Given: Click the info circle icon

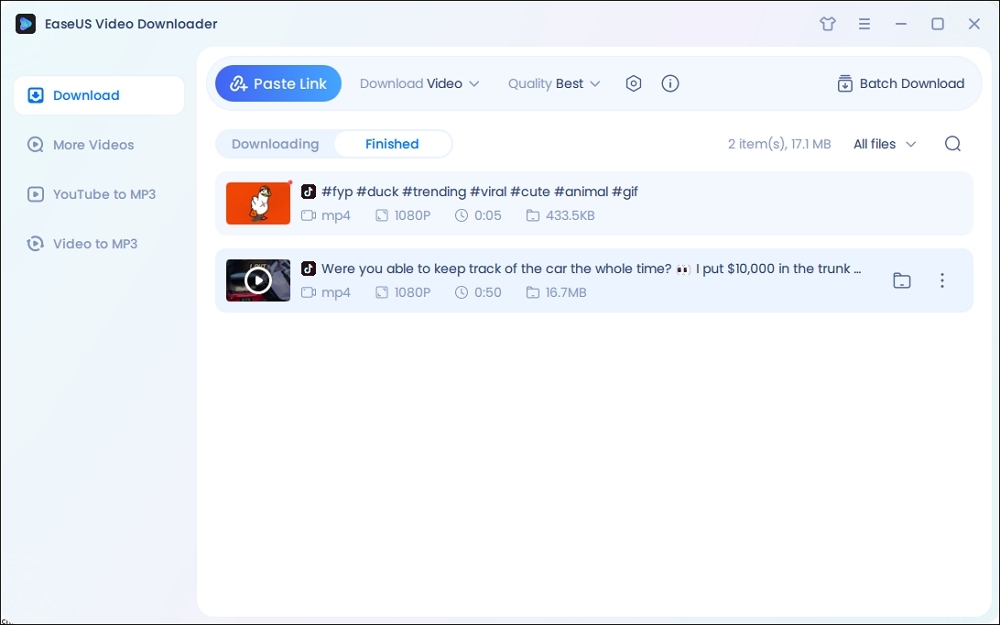Looking at the screenshot, I should 670,84.
